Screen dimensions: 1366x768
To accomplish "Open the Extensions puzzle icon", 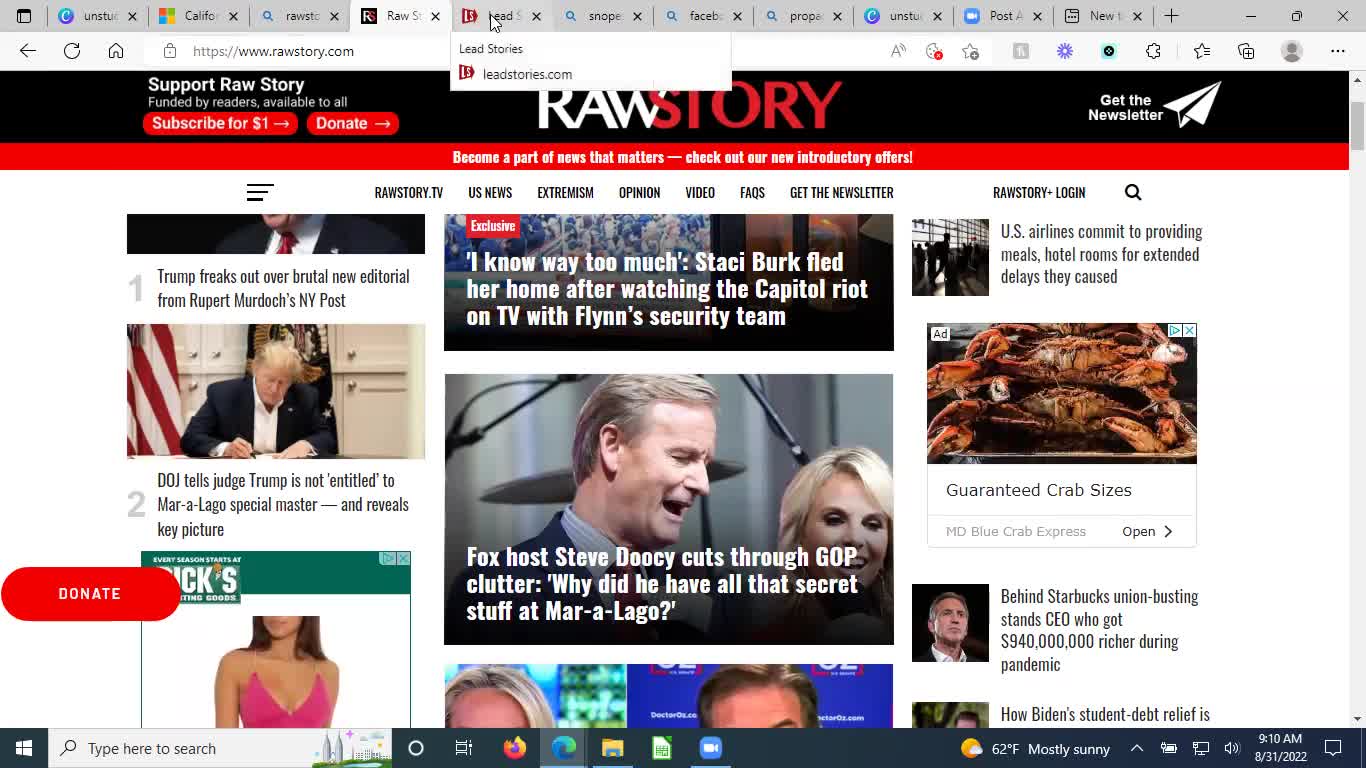I will [x=1153, y=51].
